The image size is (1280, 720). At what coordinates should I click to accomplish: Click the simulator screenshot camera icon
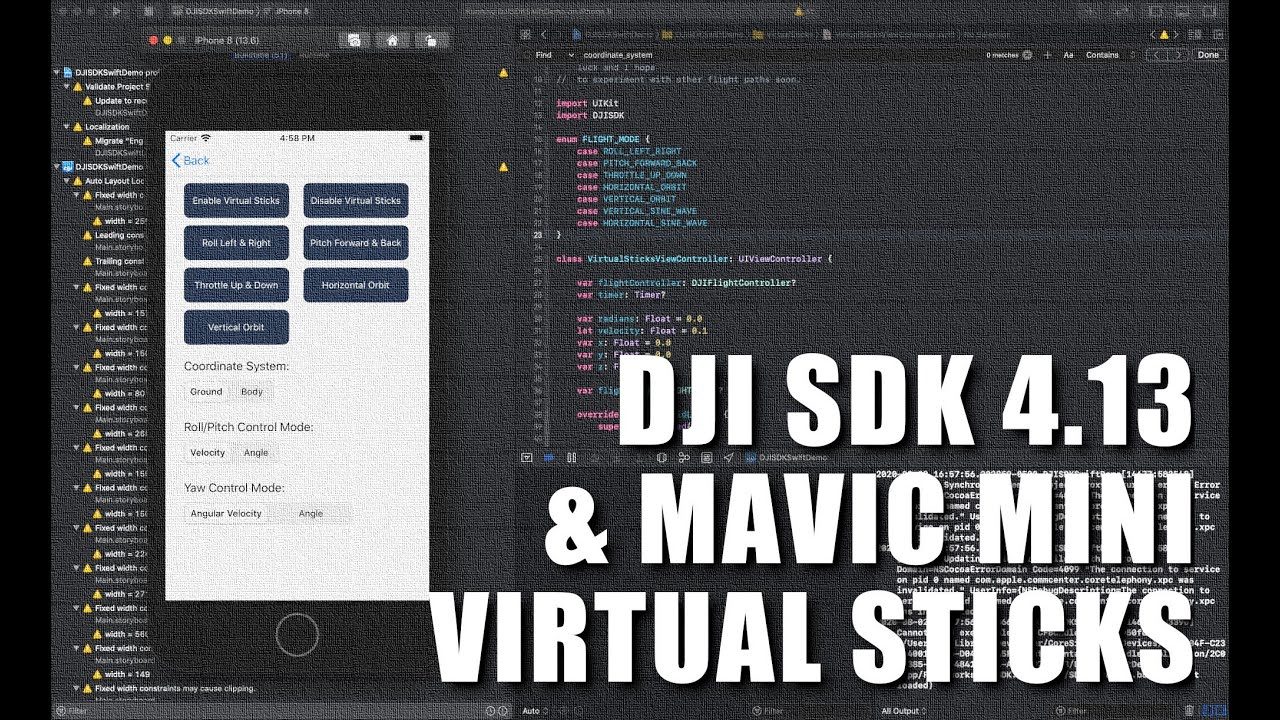pos(354,40)
